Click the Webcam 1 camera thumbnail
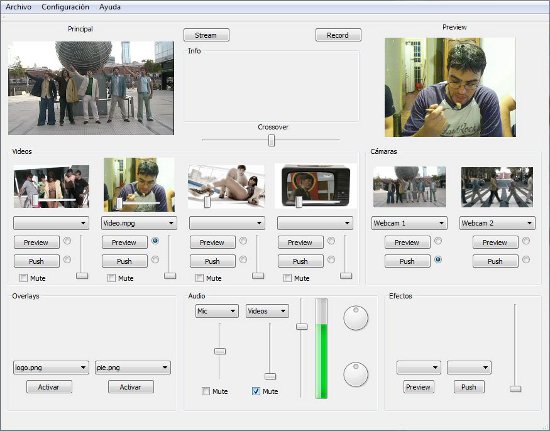 click(409, 187)
